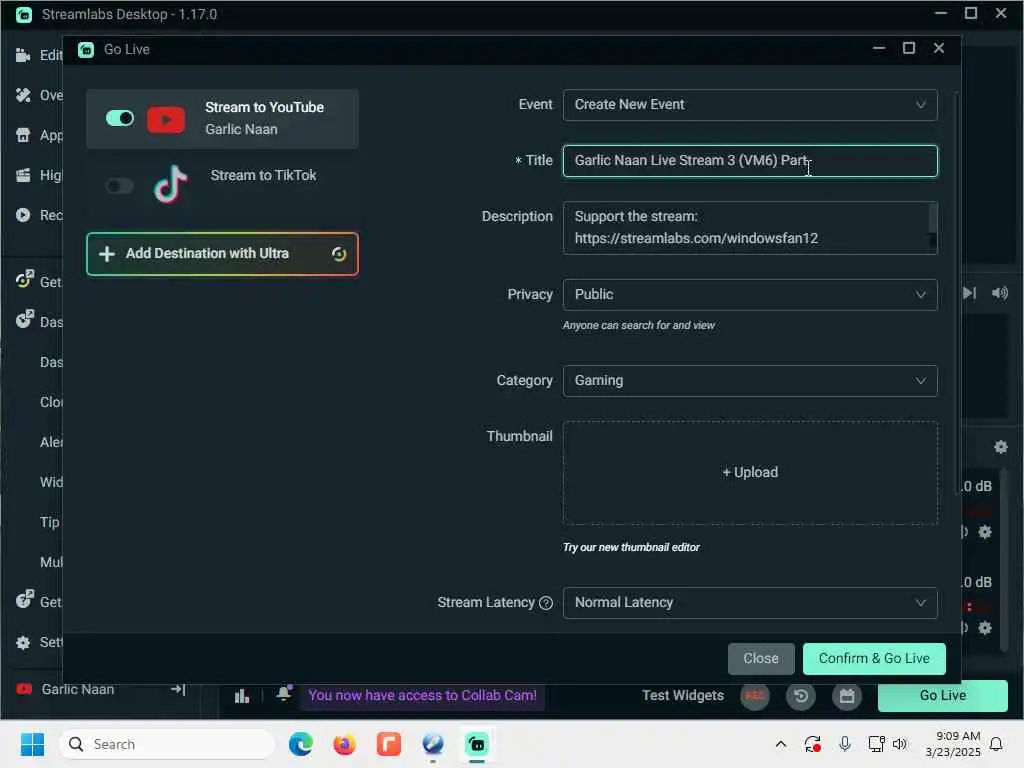
Task: Open Windows Start menu
Action: pos(32,744)
